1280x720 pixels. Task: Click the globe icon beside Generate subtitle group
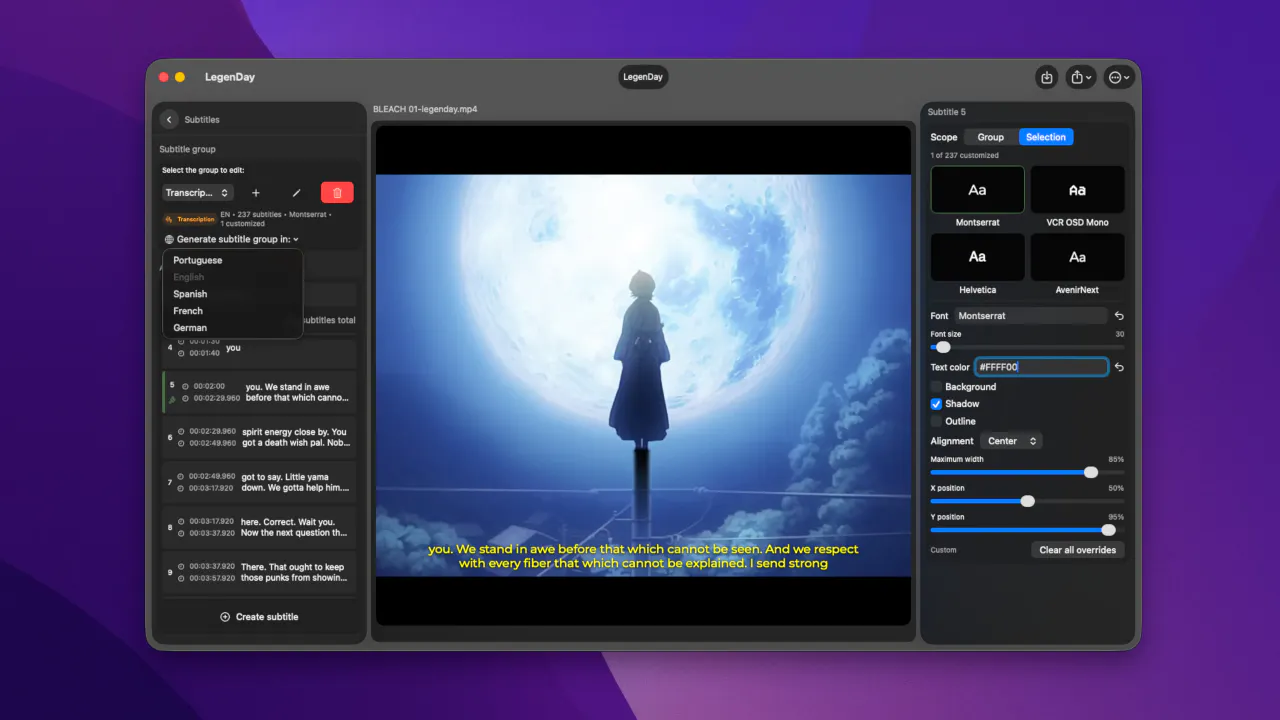[169, 240]
